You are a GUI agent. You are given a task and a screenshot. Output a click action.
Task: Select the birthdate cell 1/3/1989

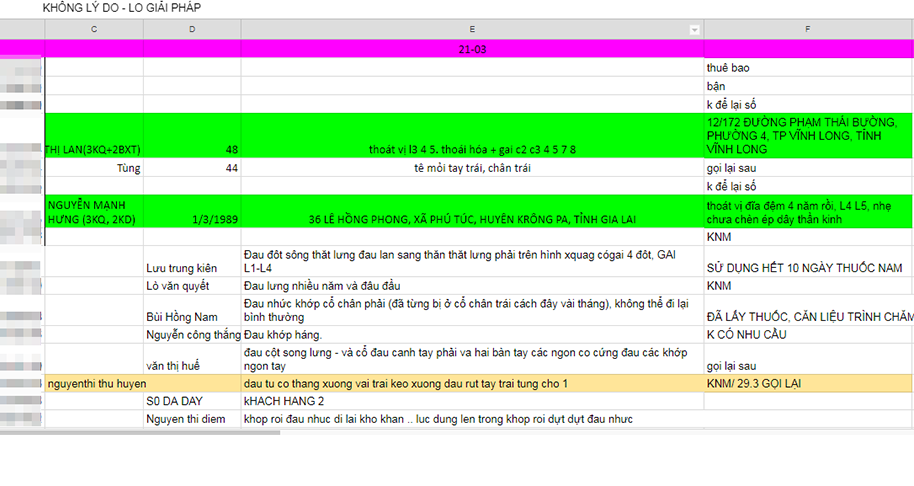tap(192, 219)
